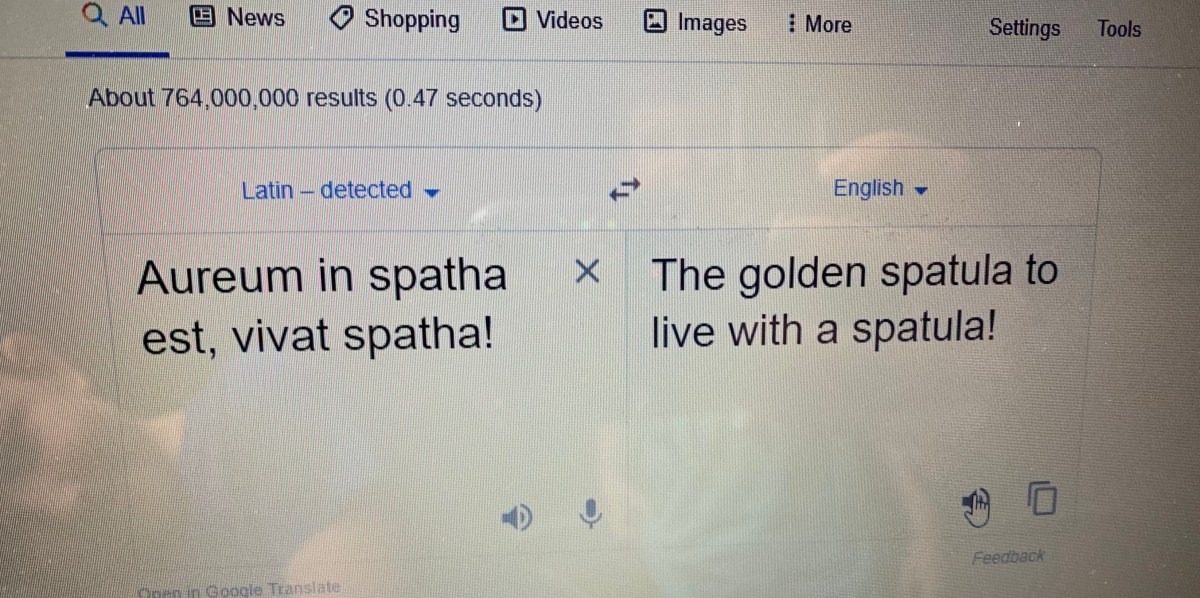
Task: Listen to the Latin source text
Action: [x=517, y=516]
